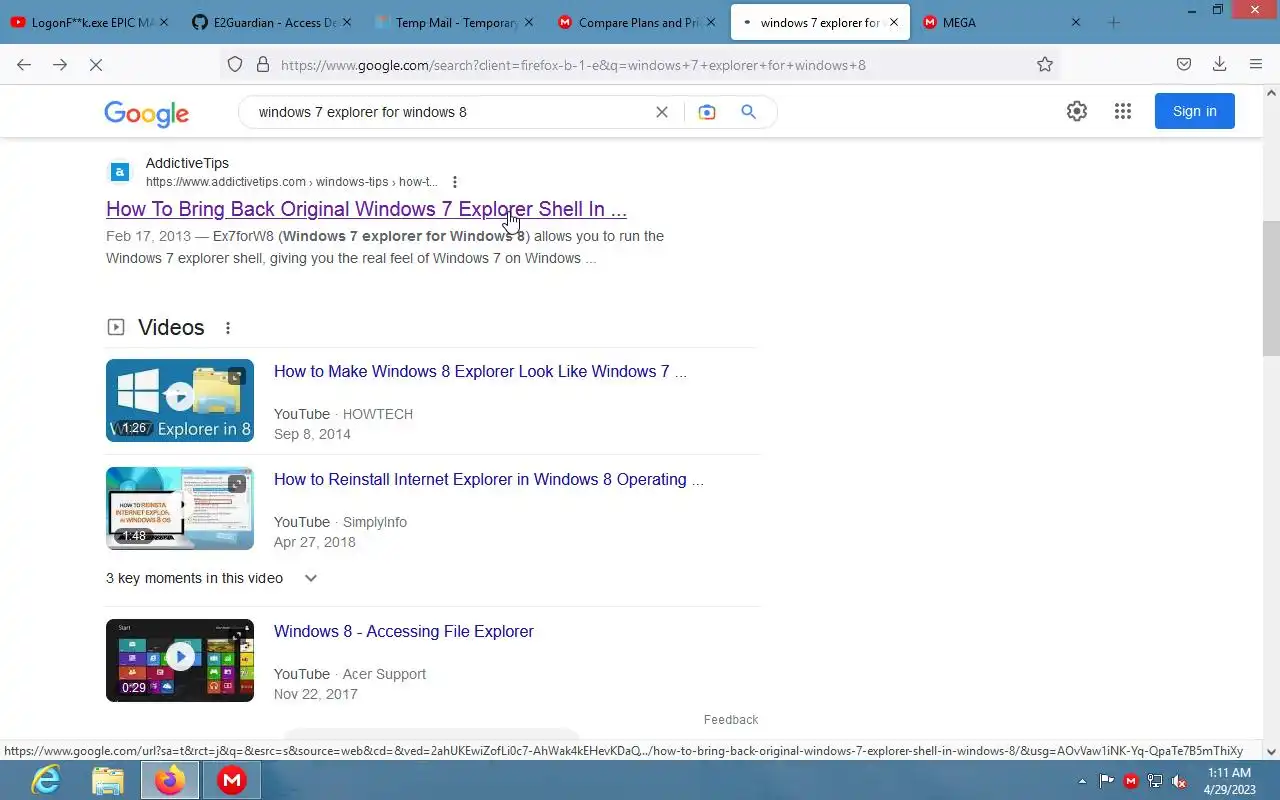The image size is (1280, 800).
Task: Switch to E2Guardian GitHub tab
Action: 274,22
